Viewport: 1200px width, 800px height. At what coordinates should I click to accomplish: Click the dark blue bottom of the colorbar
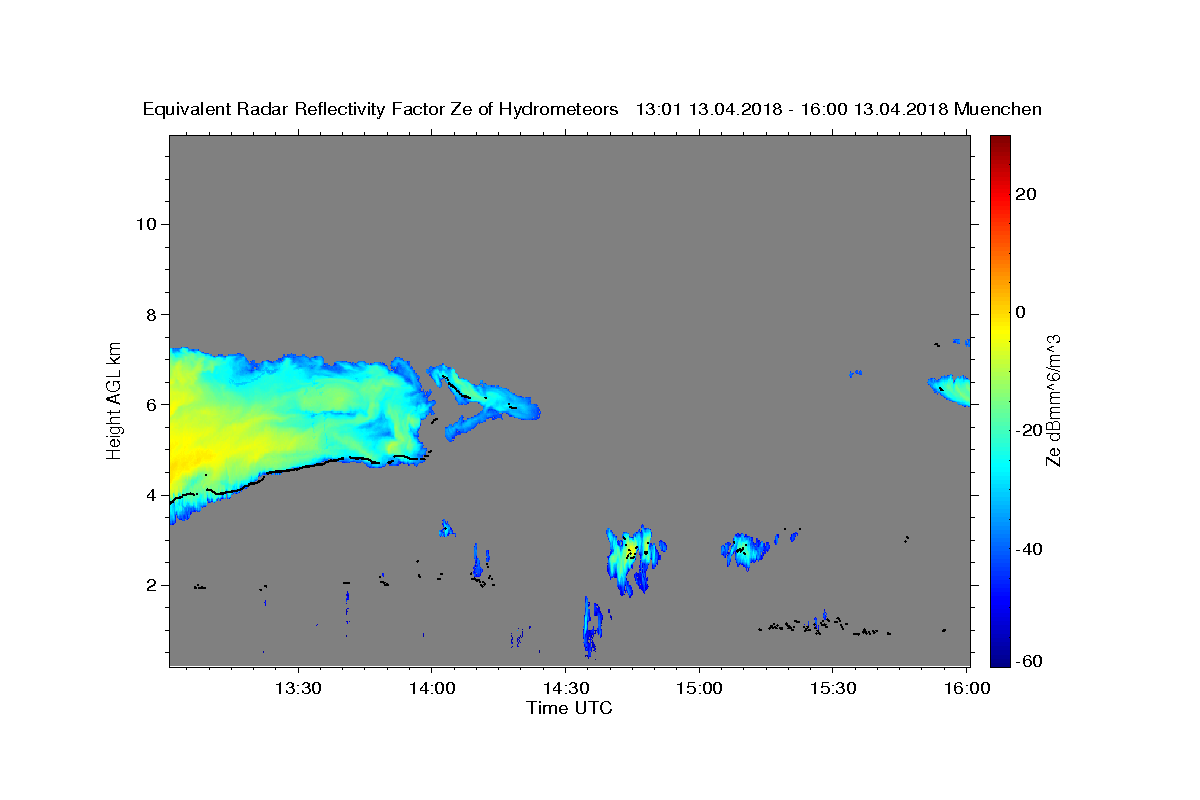(x=999, y=657)
